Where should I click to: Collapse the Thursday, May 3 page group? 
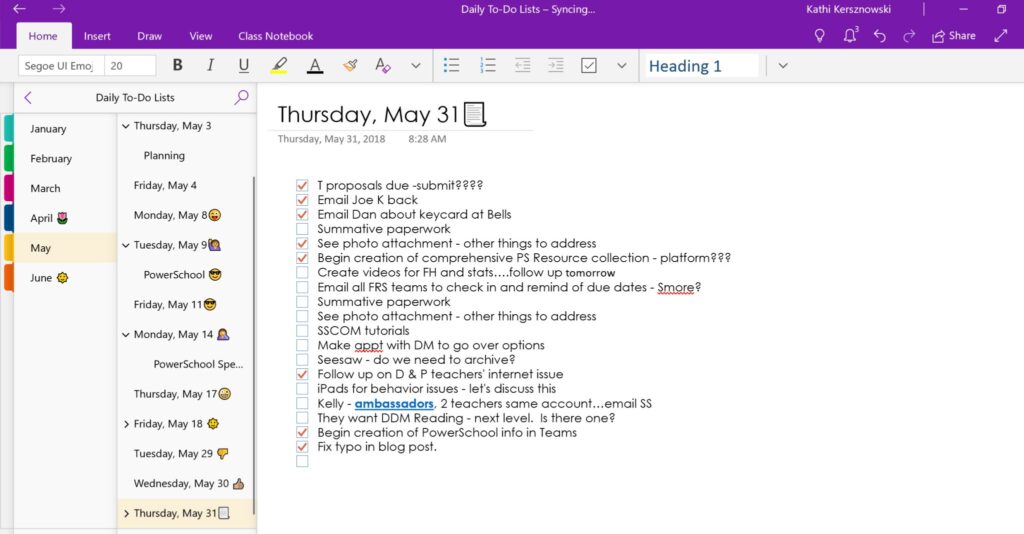125,126
